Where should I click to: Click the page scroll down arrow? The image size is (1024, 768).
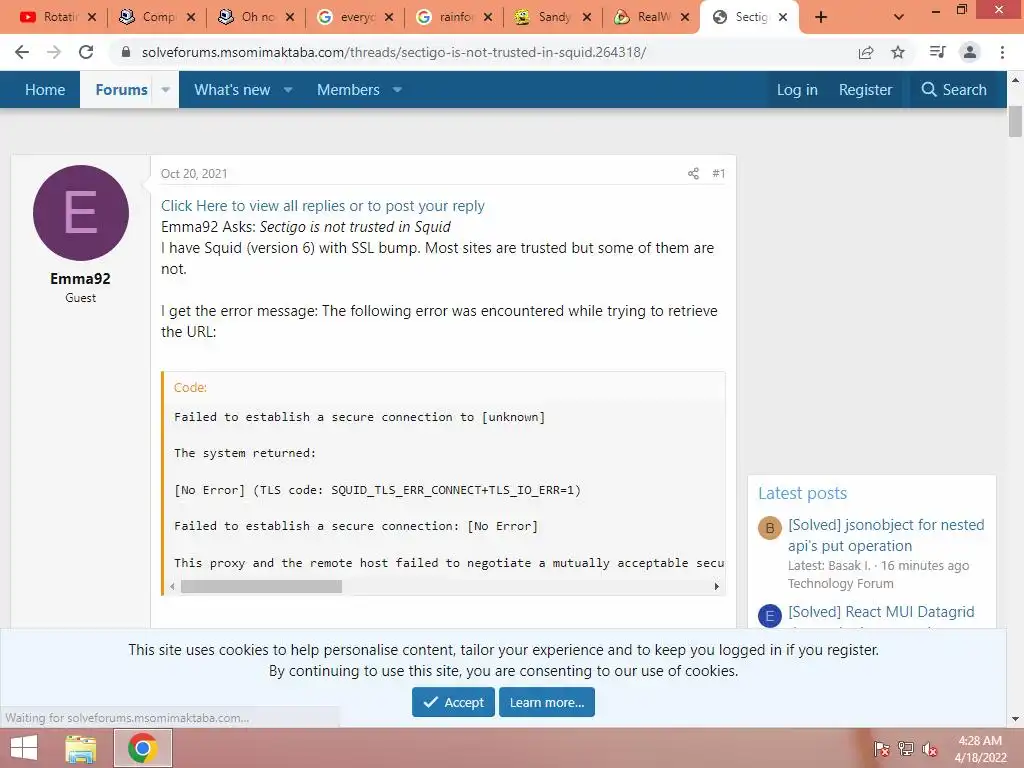pyautogui.click(x=1015, y=719)
